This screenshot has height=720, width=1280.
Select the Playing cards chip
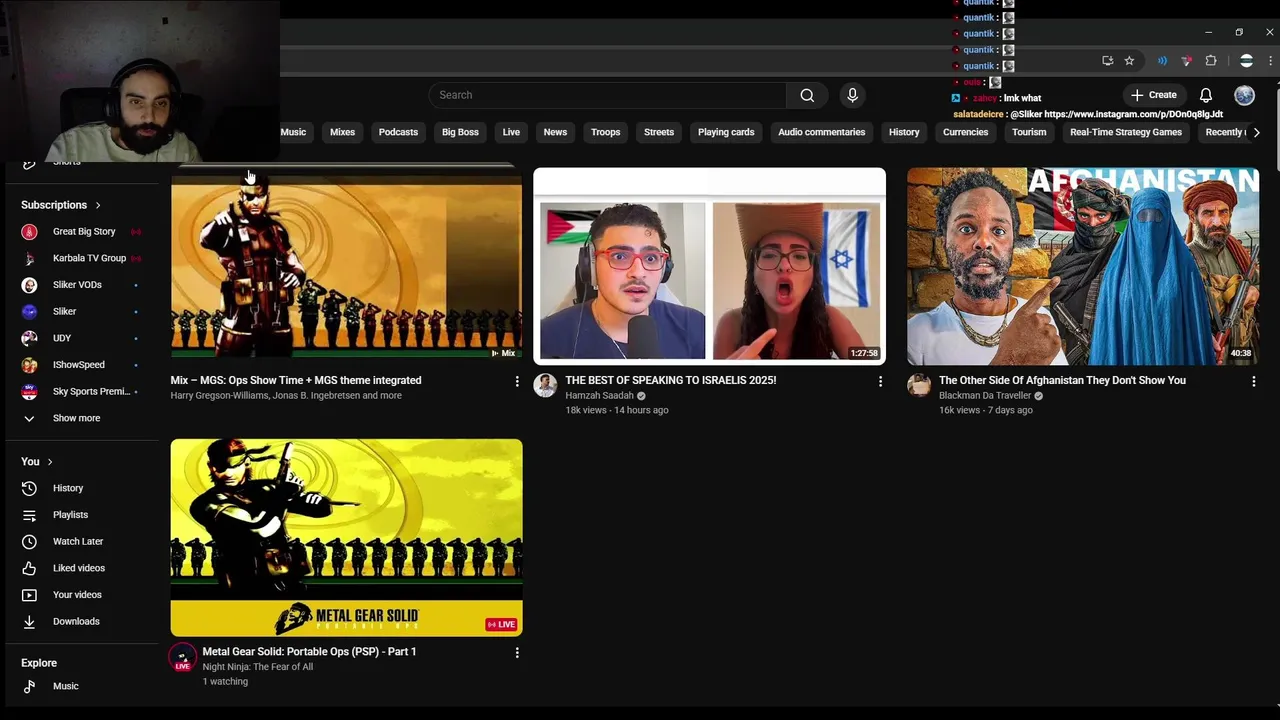click(x=726, y=132)
